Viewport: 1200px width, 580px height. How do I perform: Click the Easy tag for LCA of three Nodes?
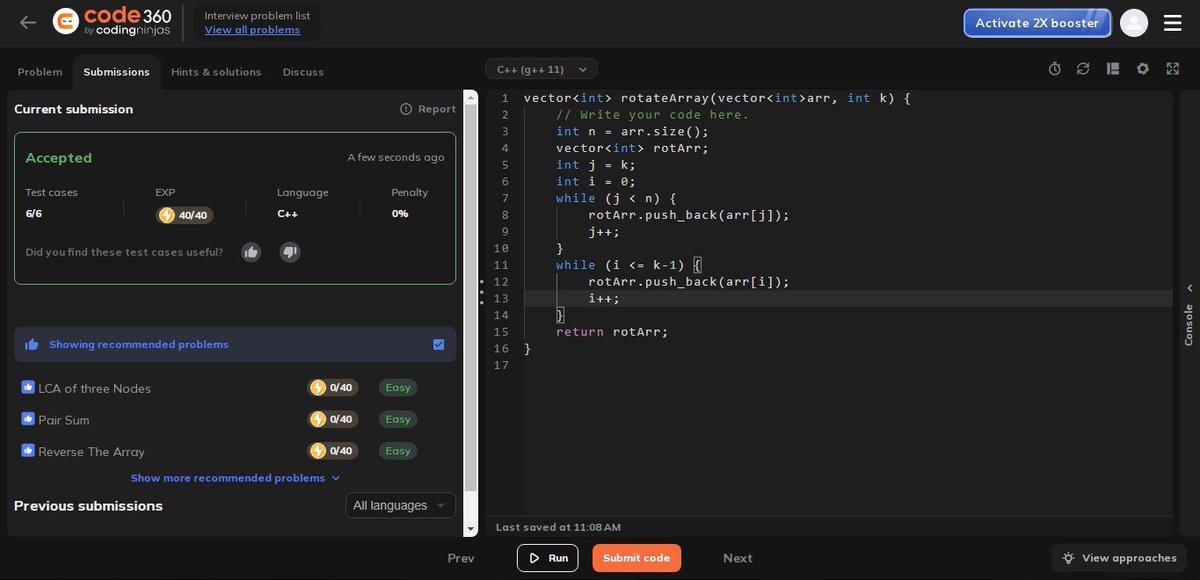click(398, 388)
